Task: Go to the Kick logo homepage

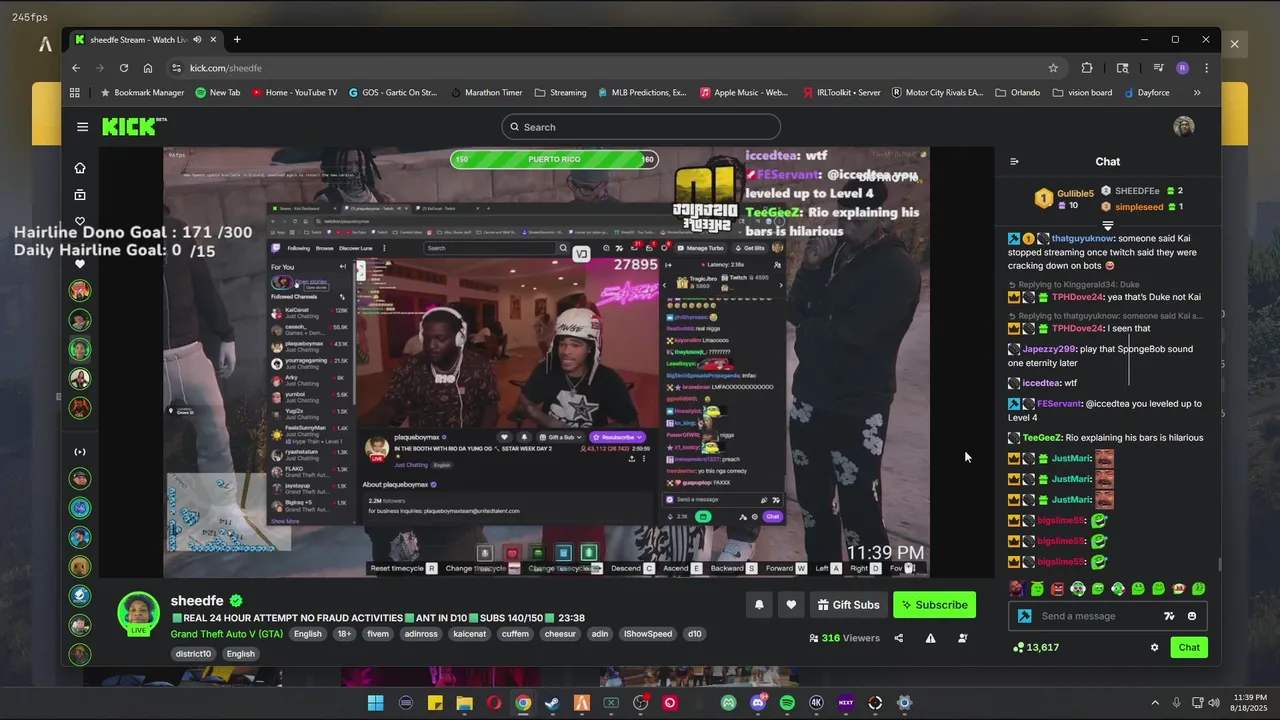Action: [x=134, y=127]
